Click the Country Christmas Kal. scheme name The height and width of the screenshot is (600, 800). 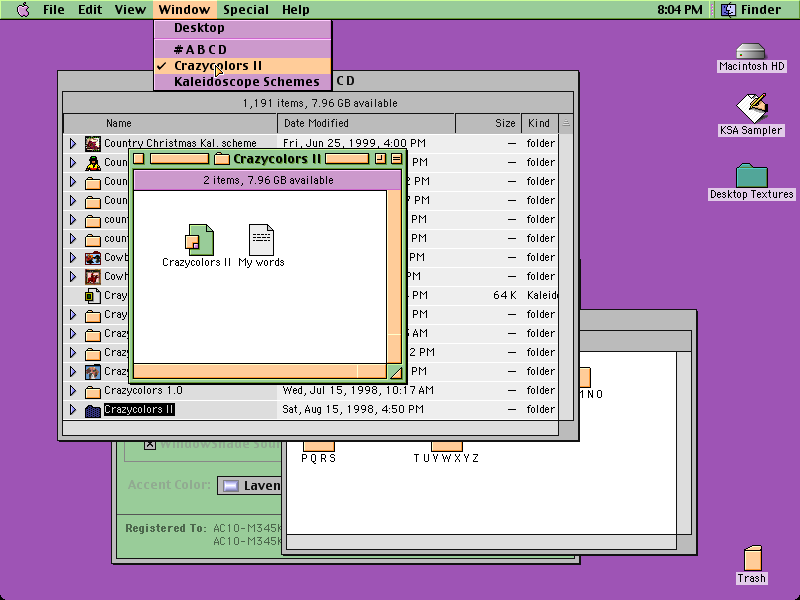pyautogui.click(x=180, y=143)
